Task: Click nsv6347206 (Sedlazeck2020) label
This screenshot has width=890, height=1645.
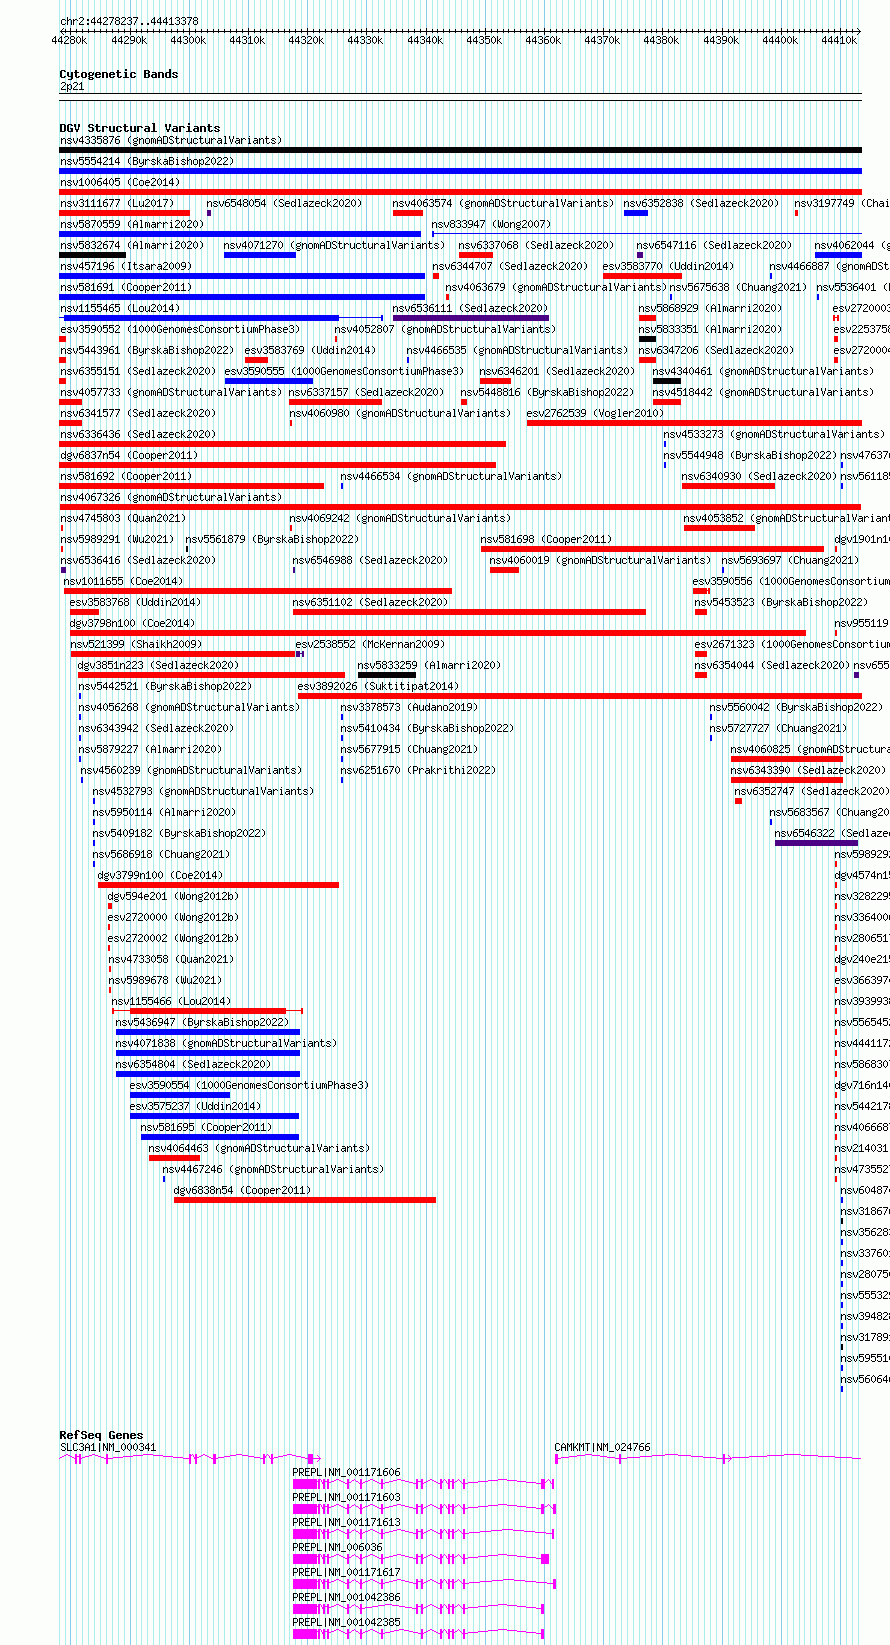Action: tap(716, 350)
